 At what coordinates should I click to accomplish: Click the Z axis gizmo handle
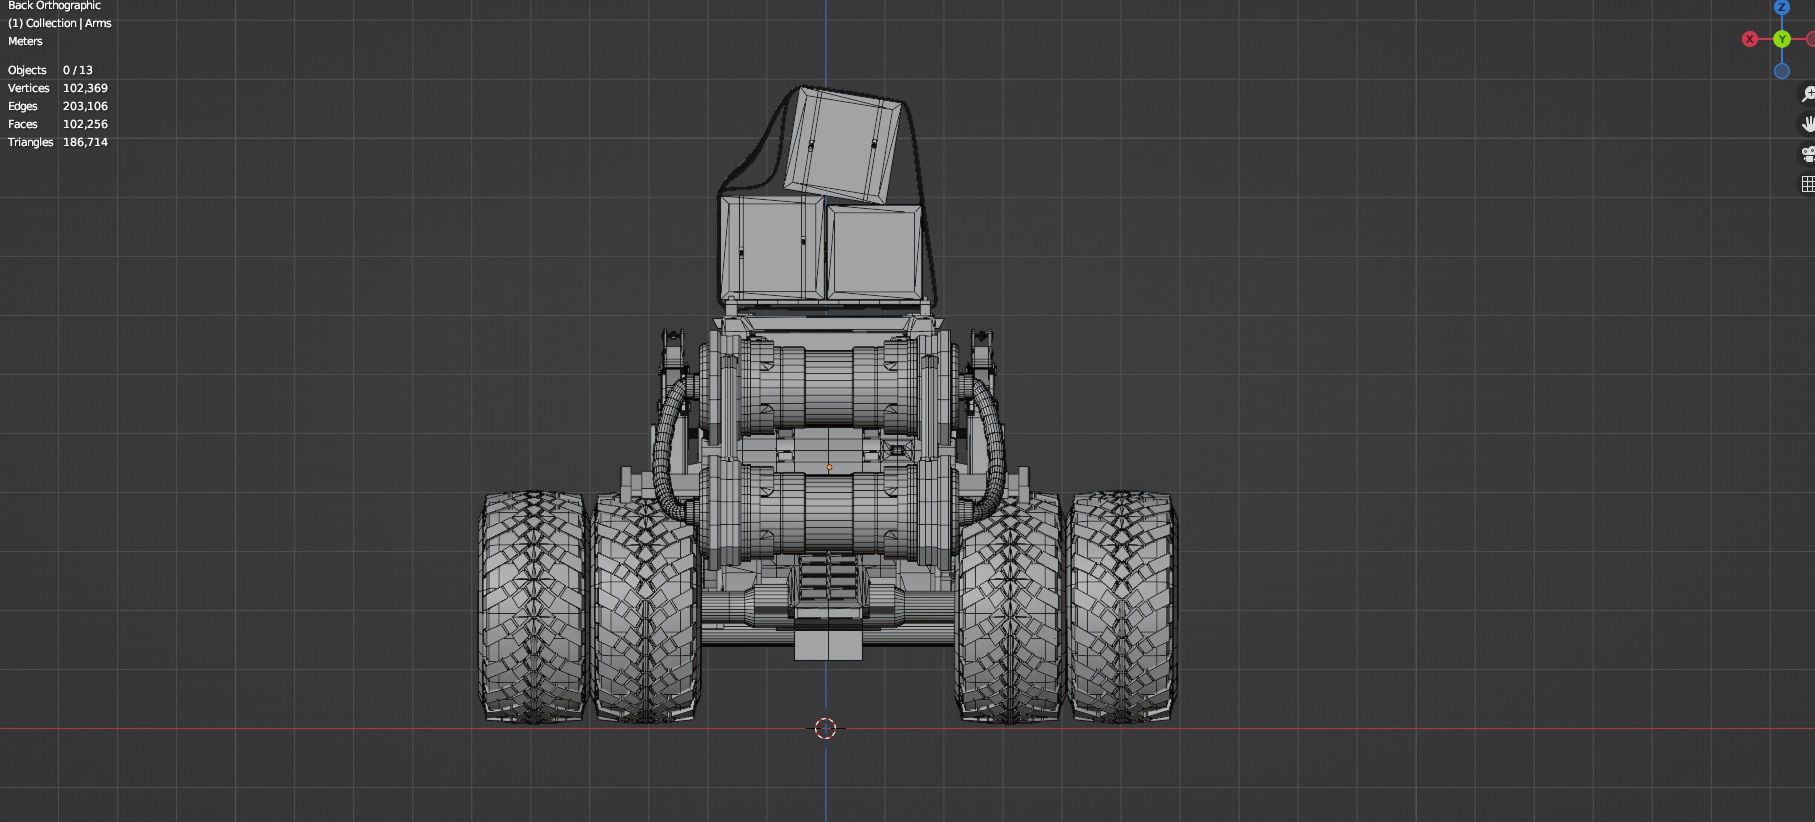click(1782, 7)
